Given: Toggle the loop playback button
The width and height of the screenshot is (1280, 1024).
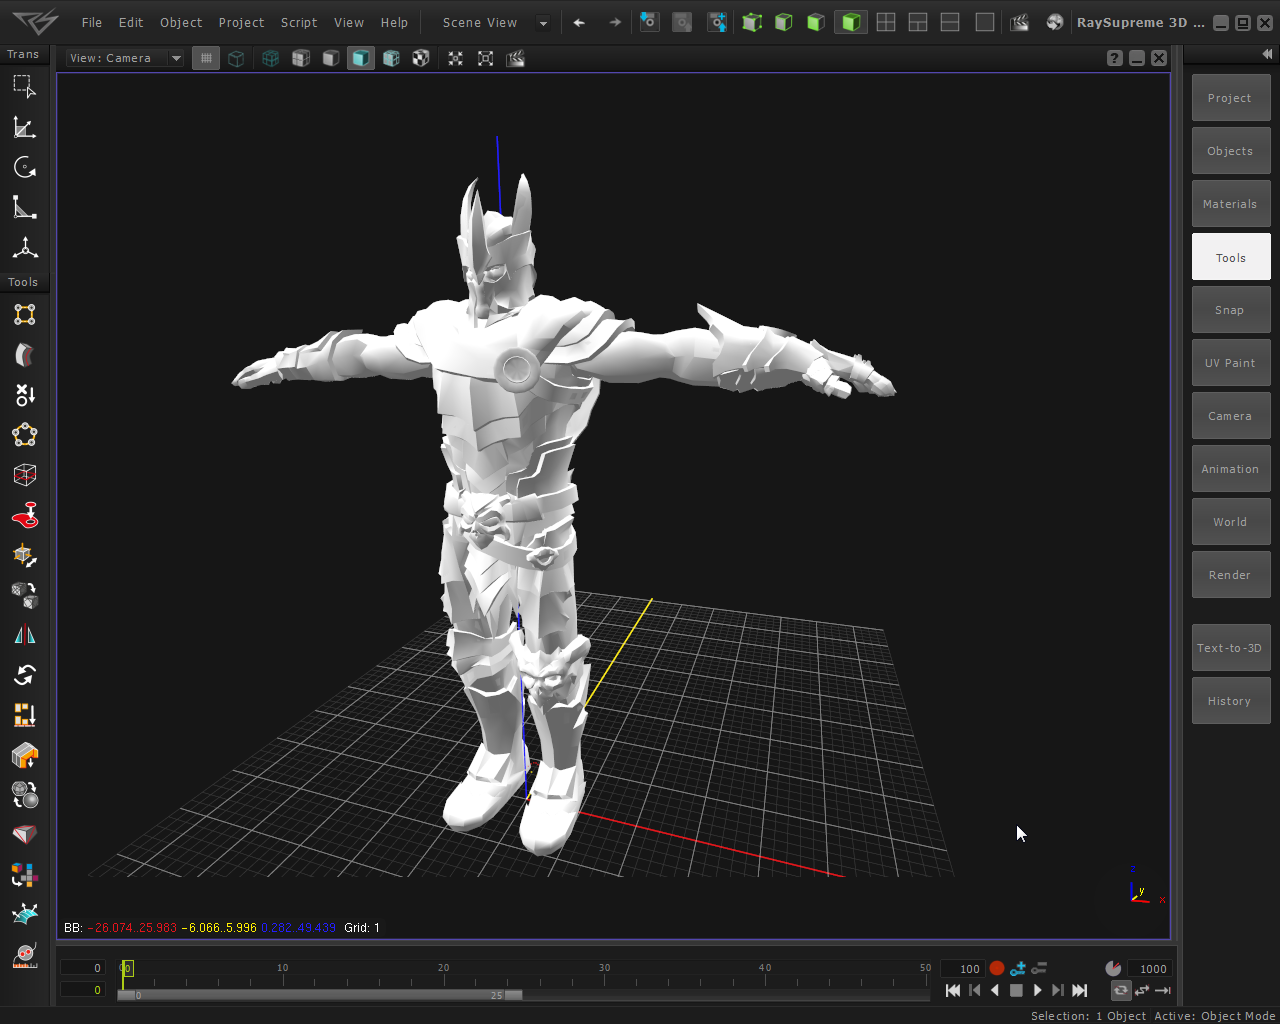Looking at the screenshot, I should point(1120,990).
